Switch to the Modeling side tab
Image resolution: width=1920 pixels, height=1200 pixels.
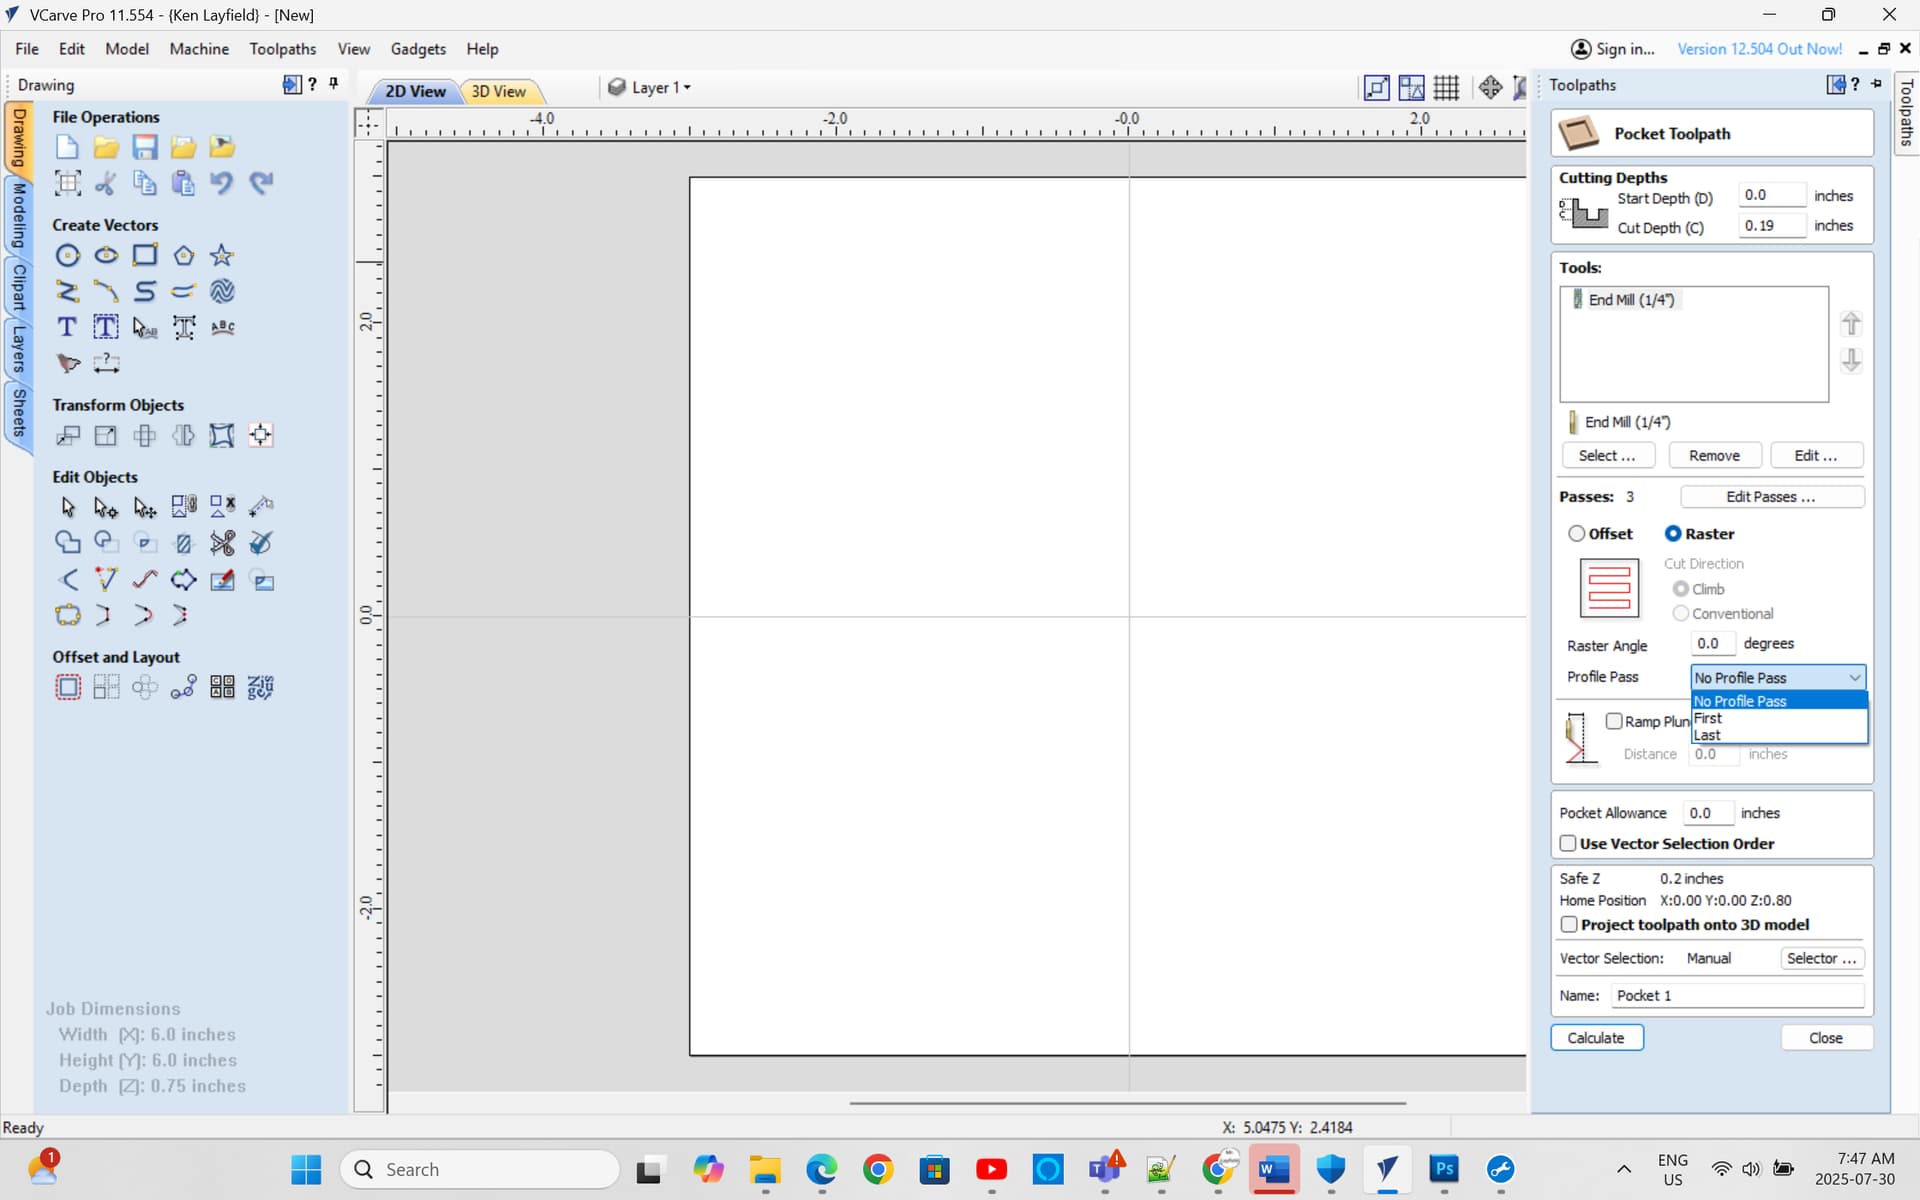coord(18,215)
